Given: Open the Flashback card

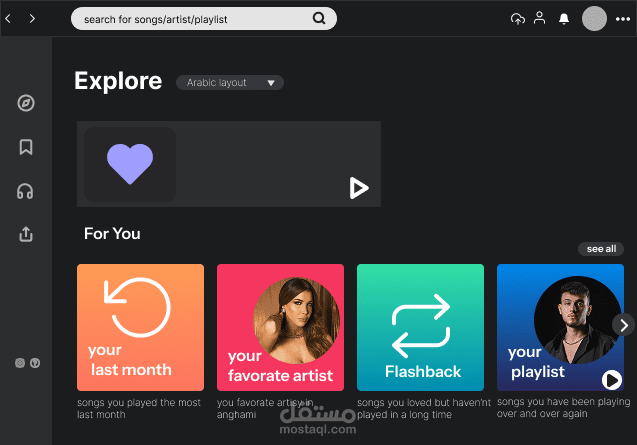Looking at the screenshot, I should (420, 328).
